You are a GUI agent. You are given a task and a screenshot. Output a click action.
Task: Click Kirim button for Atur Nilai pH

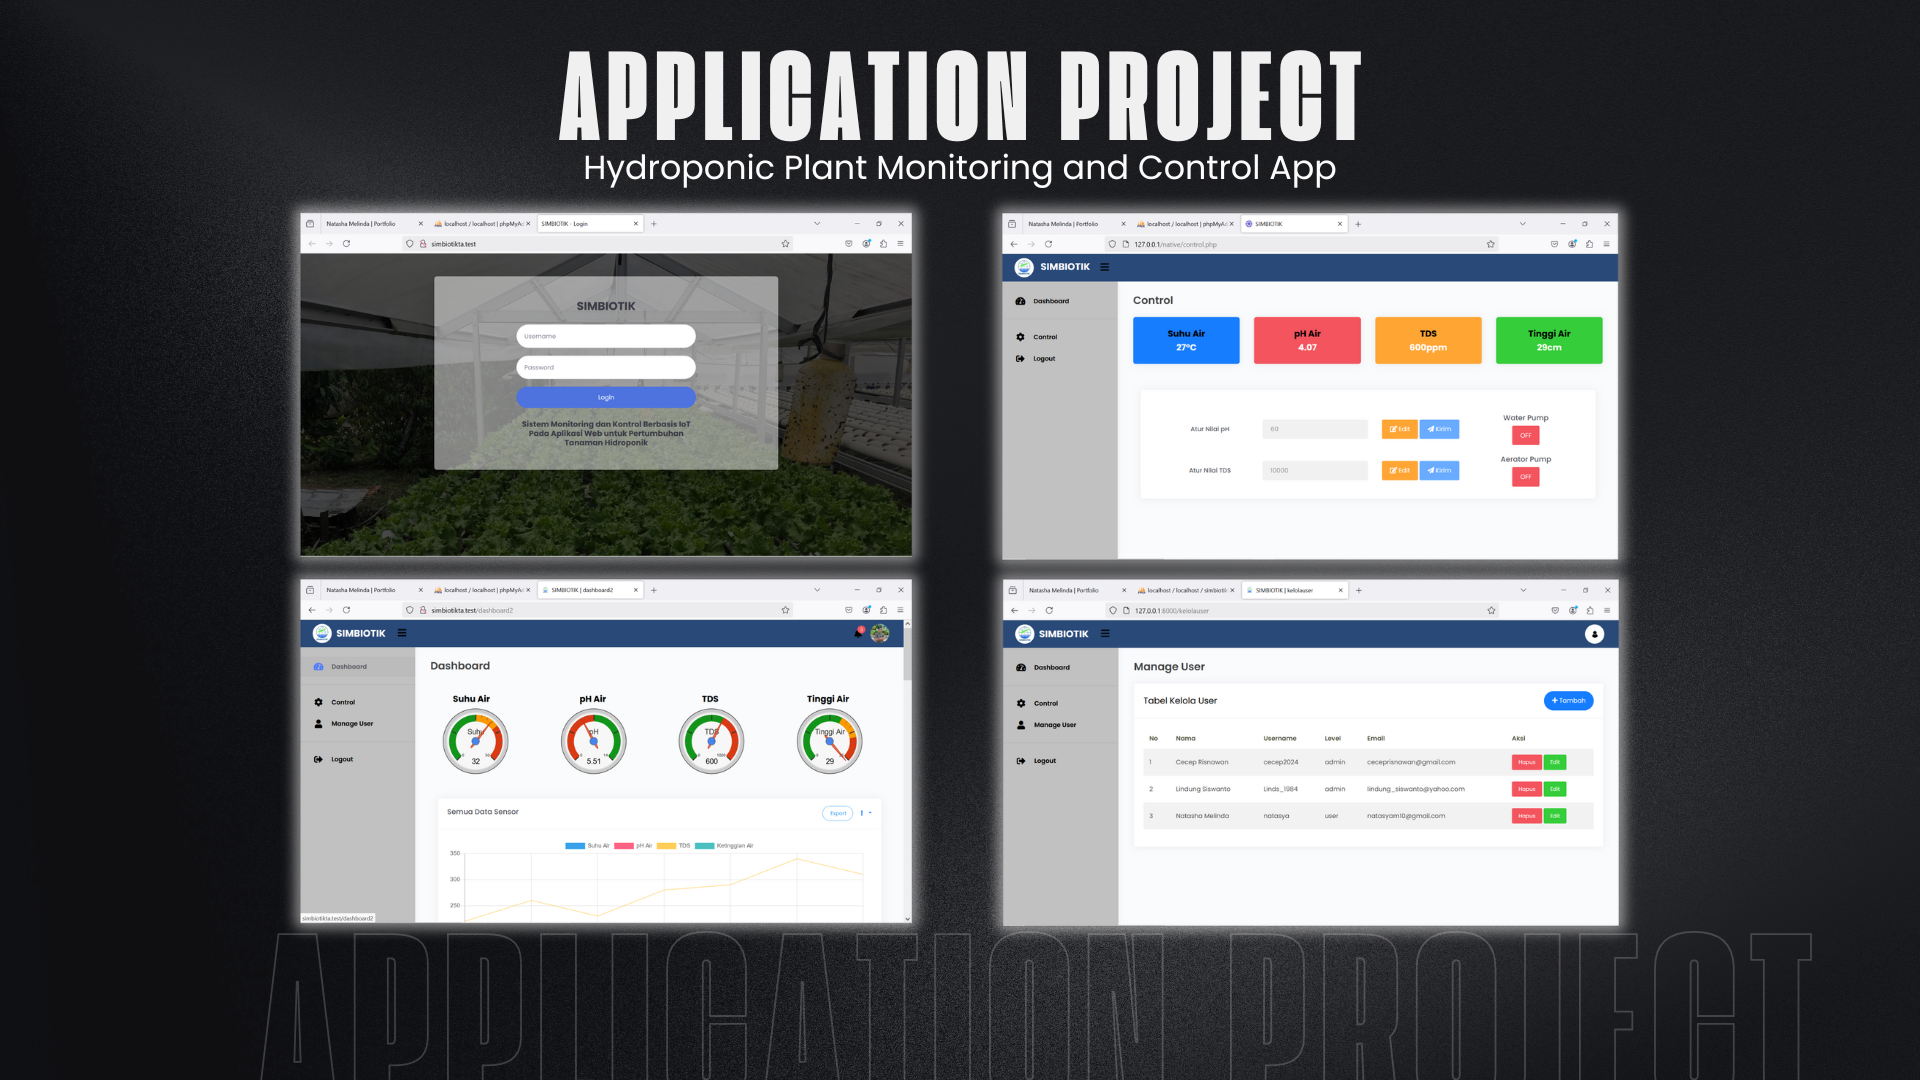point(1439,429)
